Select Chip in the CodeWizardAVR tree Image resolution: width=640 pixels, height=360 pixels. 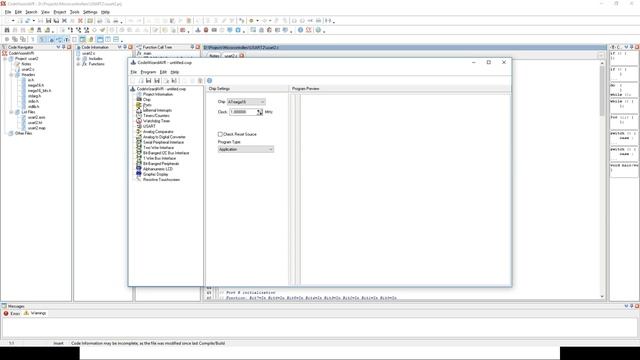[x=147, y=100]
